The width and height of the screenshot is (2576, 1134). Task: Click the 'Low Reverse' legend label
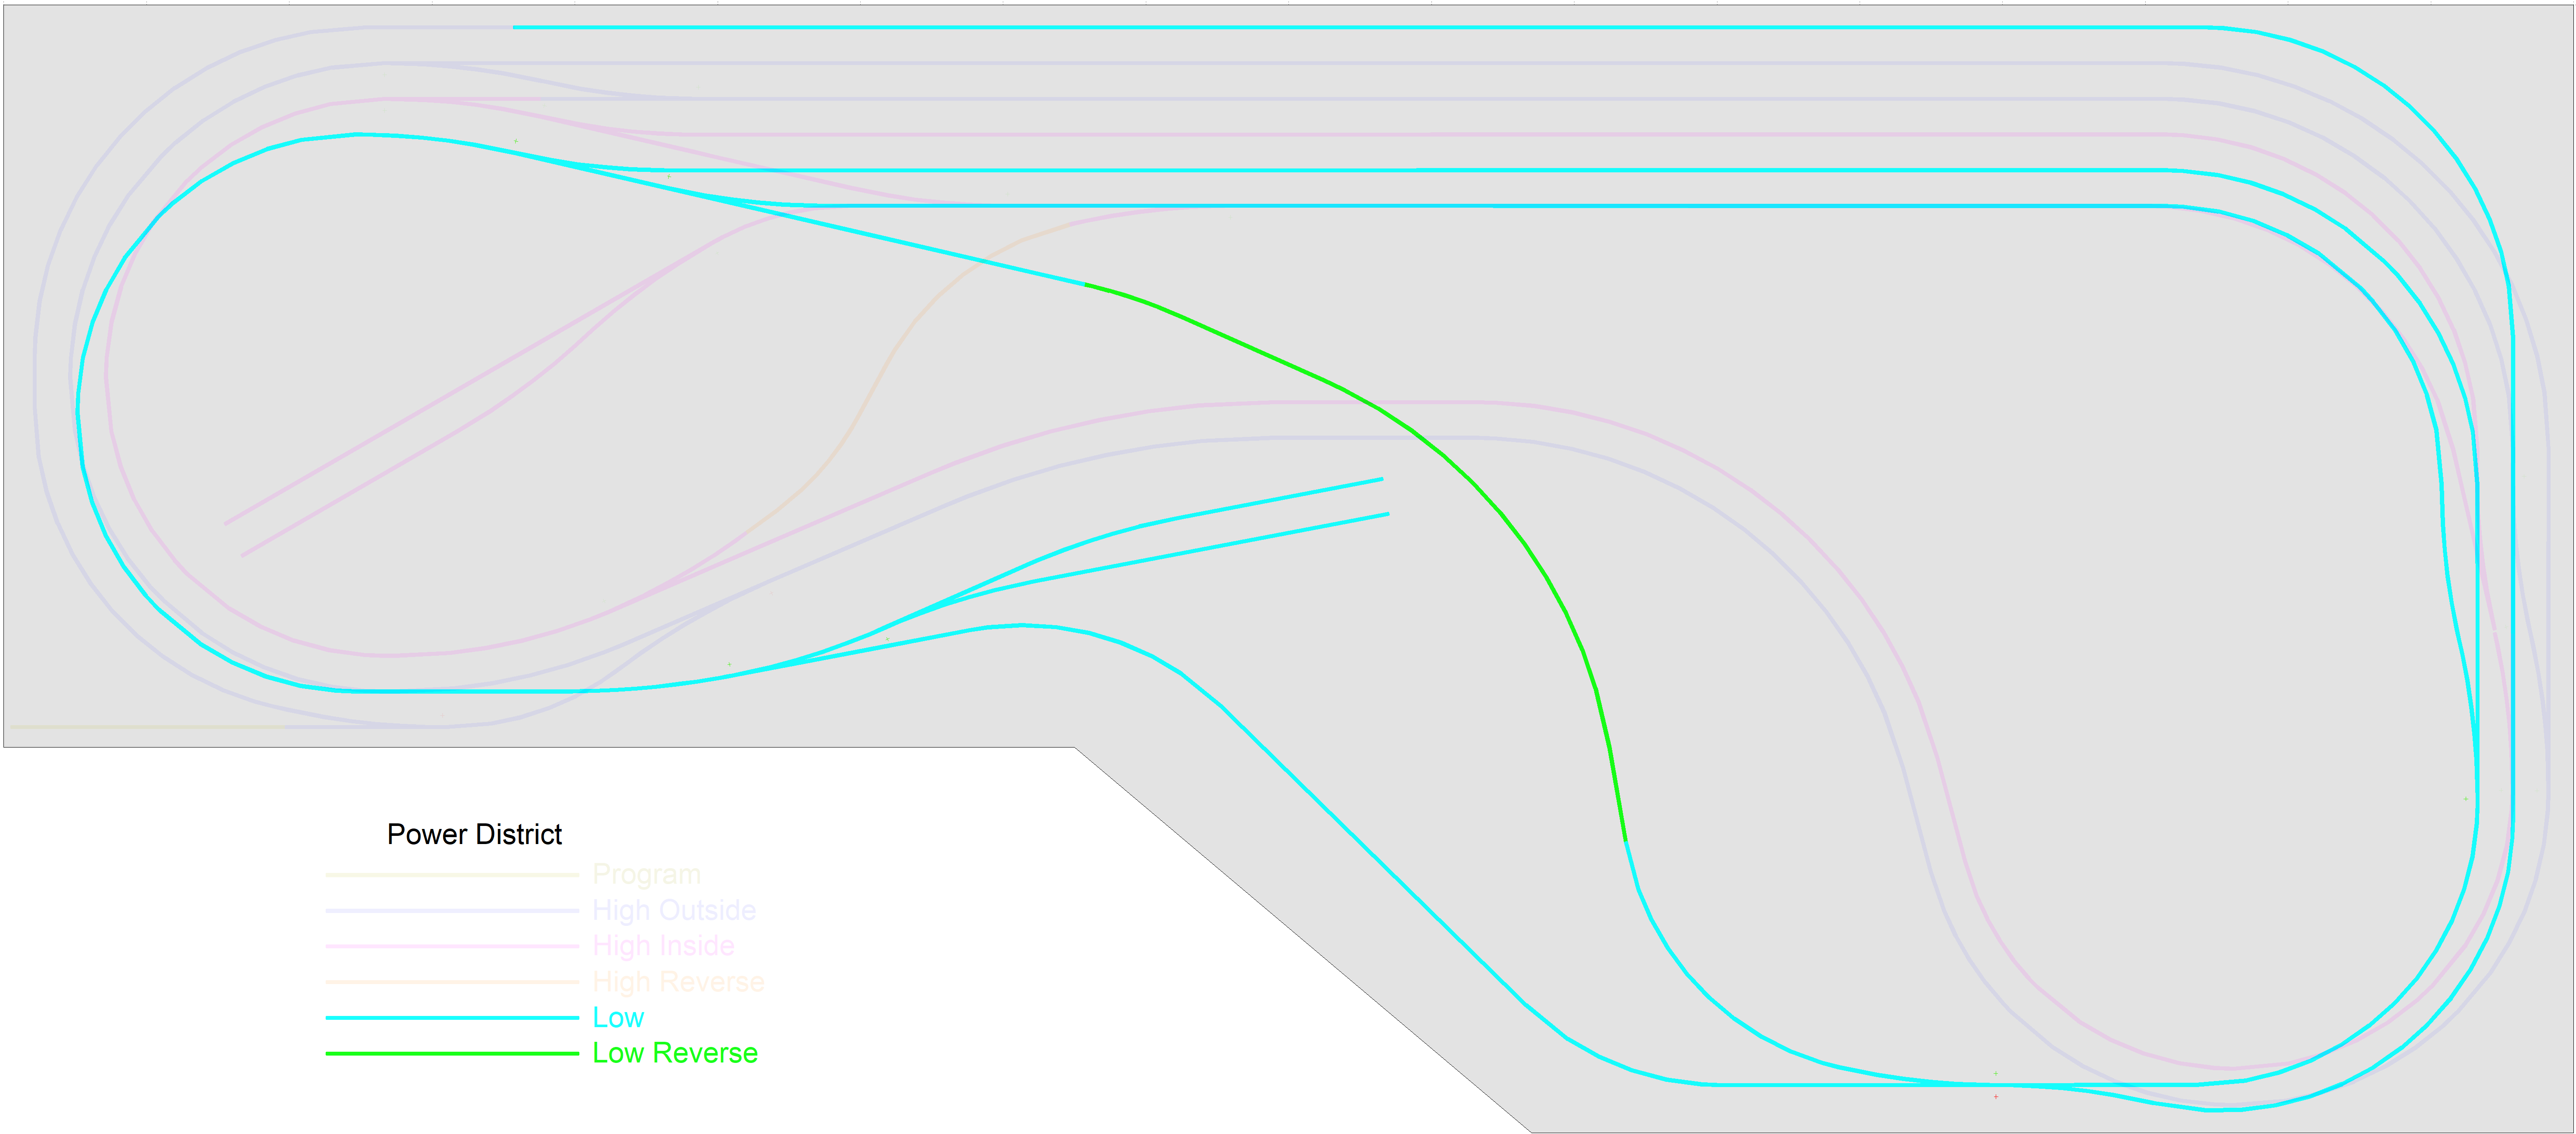tap(675, 1053)
